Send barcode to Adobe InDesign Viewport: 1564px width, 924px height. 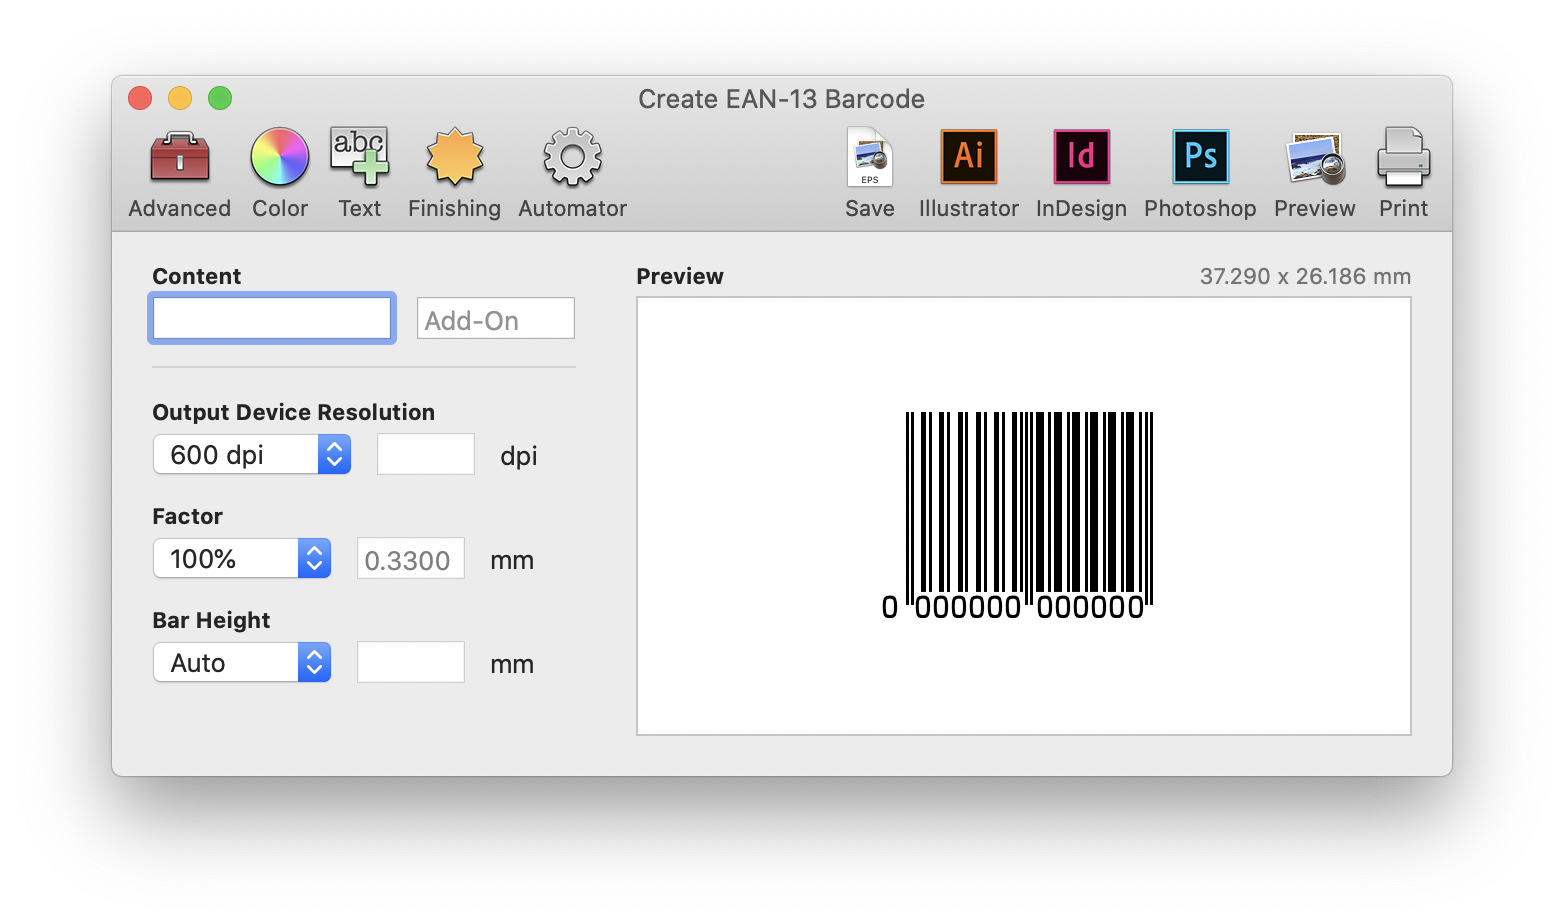pyautogui.click(x=1081, y=157)
